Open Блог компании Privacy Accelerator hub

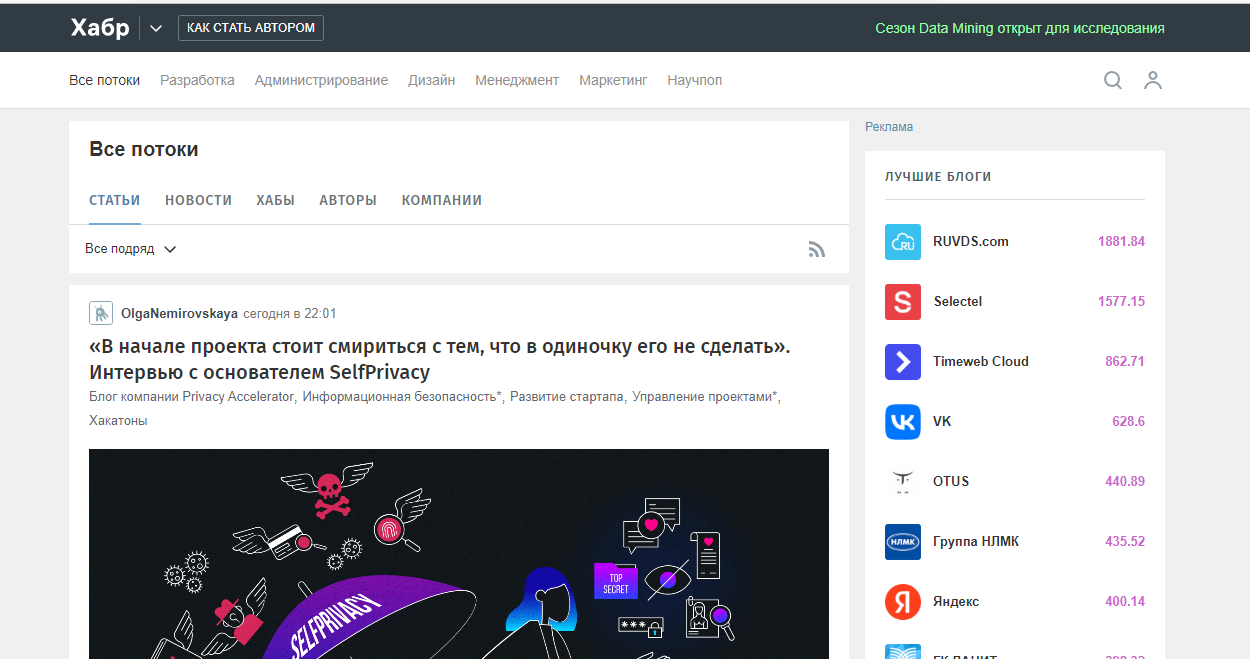pyautogui.click(x=192, y=397)
